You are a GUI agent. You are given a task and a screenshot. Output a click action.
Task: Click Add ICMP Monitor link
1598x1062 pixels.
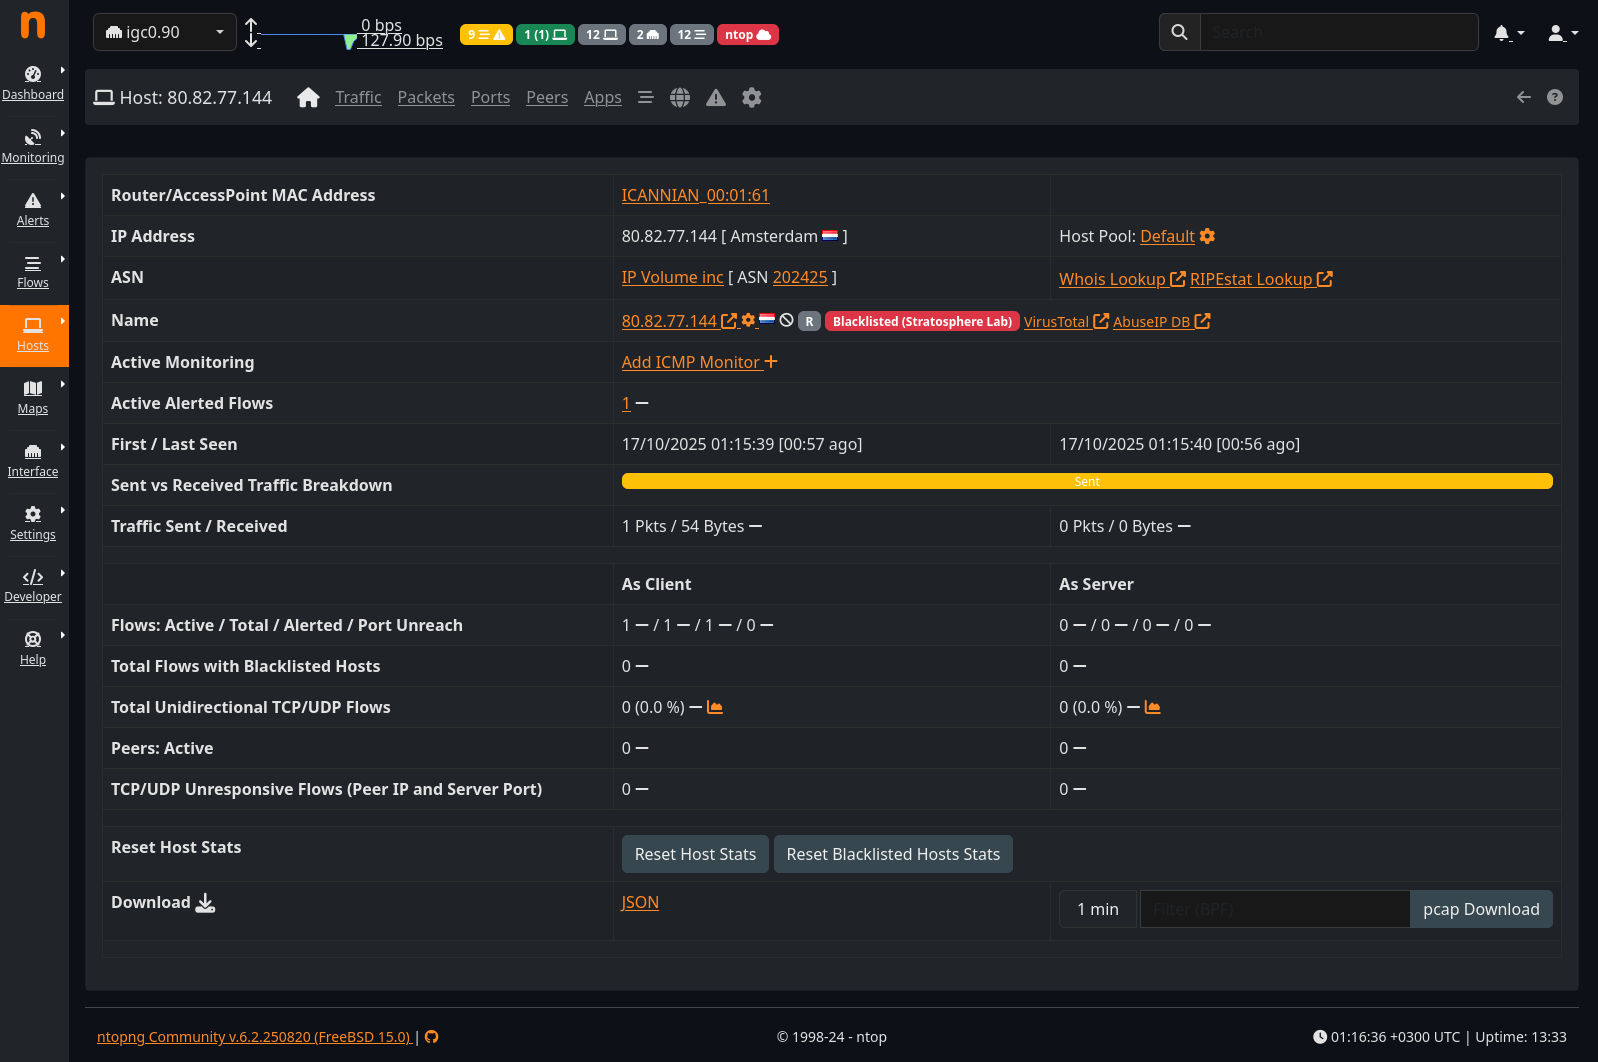pyautogui.click(x=699, y=362)
